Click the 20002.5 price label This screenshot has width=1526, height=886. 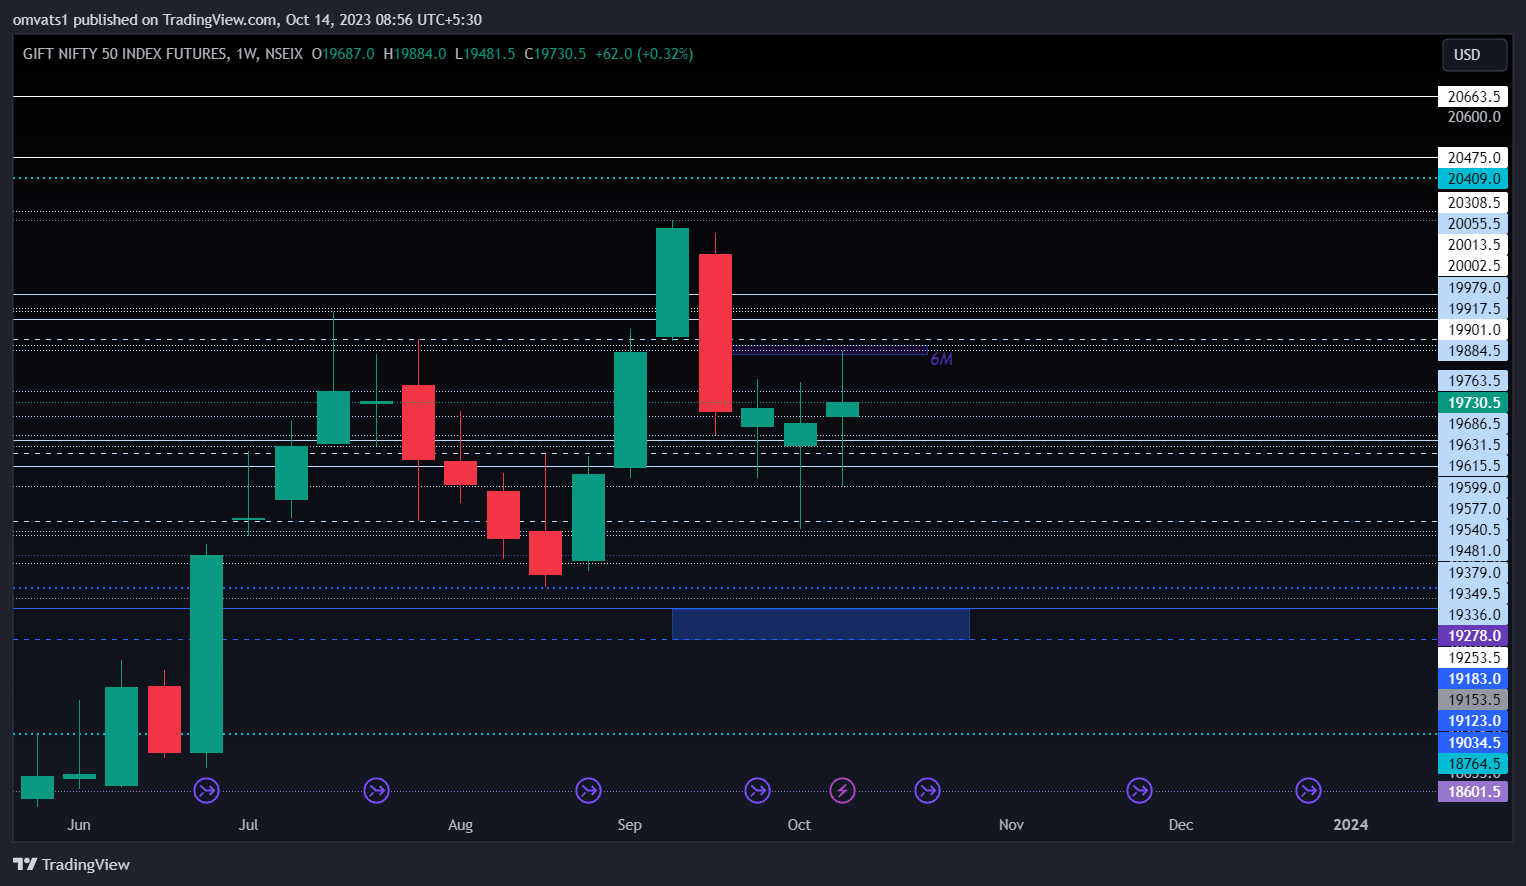click(x=1473, y=266)
